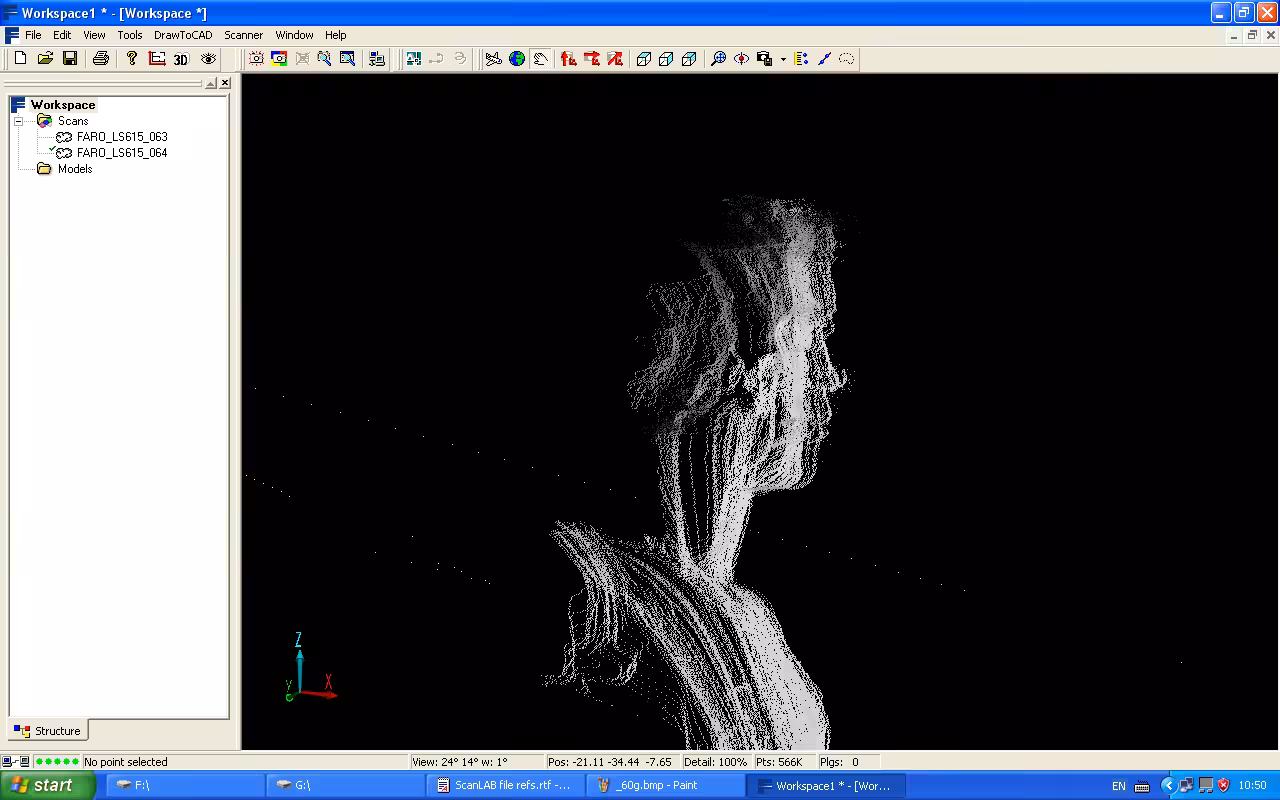Click the eye view icon in toolbar

(x=208, y=59)
